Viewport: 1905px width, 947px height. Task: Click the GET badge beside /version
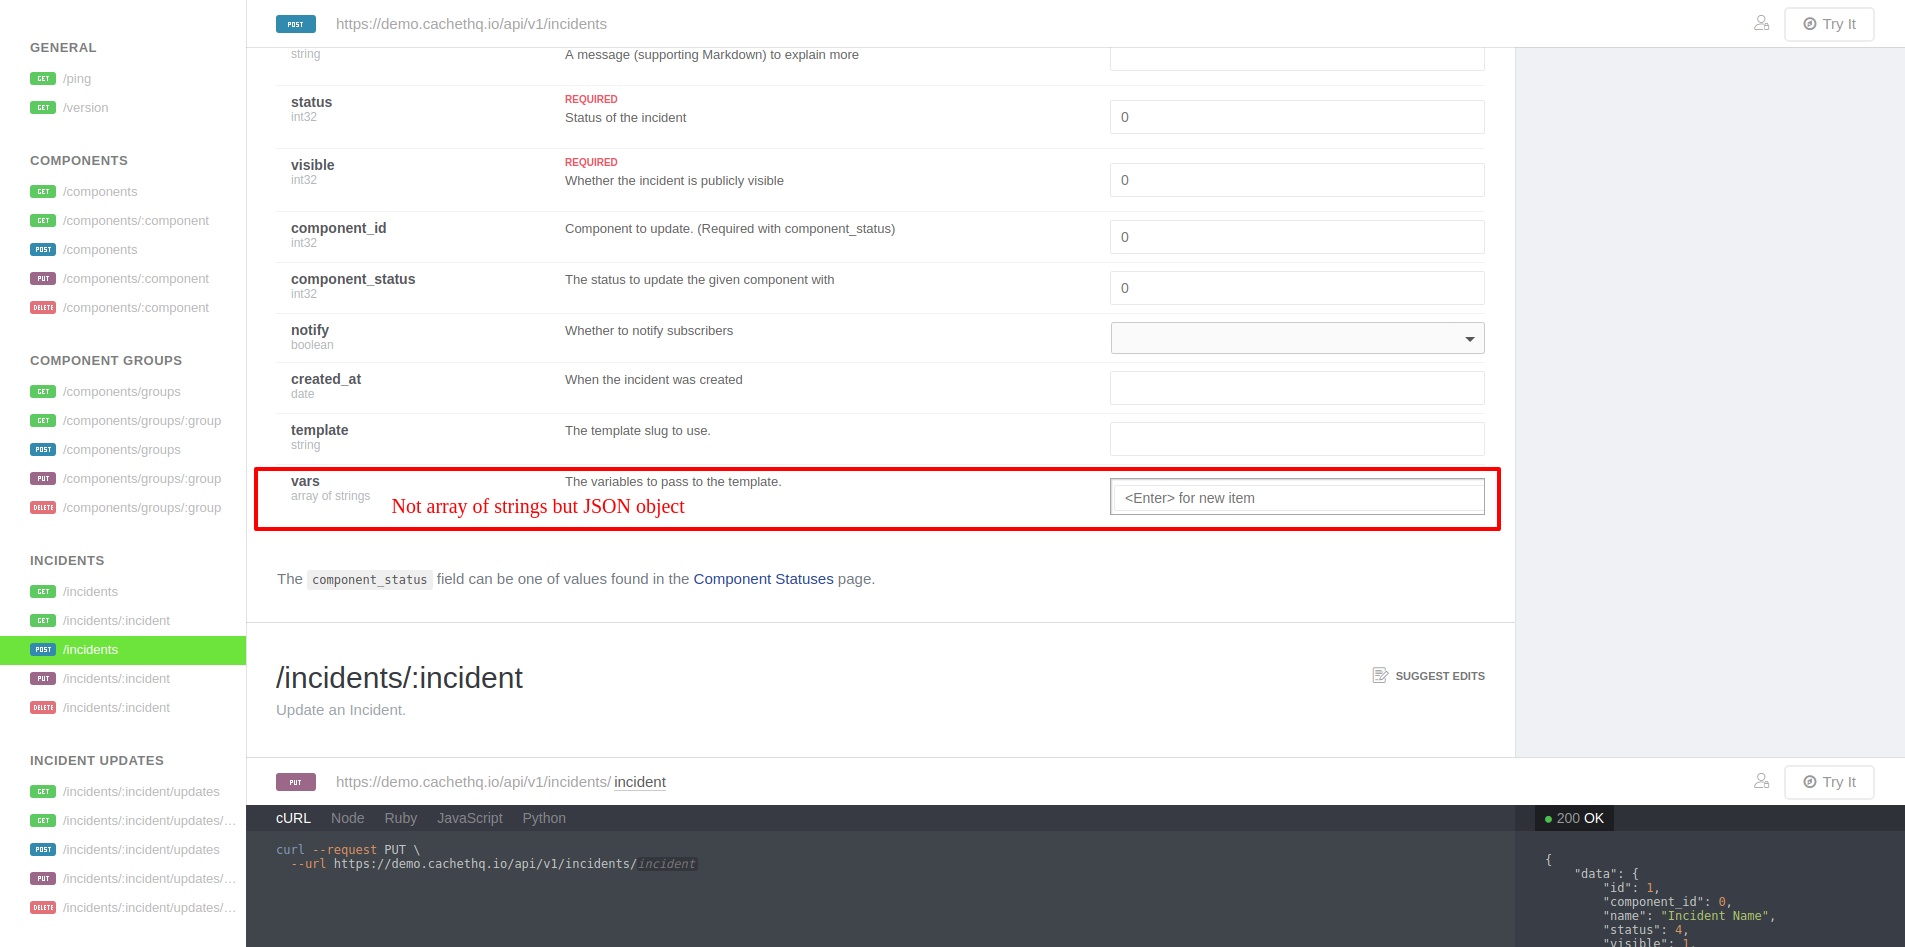tap(43, 107)
